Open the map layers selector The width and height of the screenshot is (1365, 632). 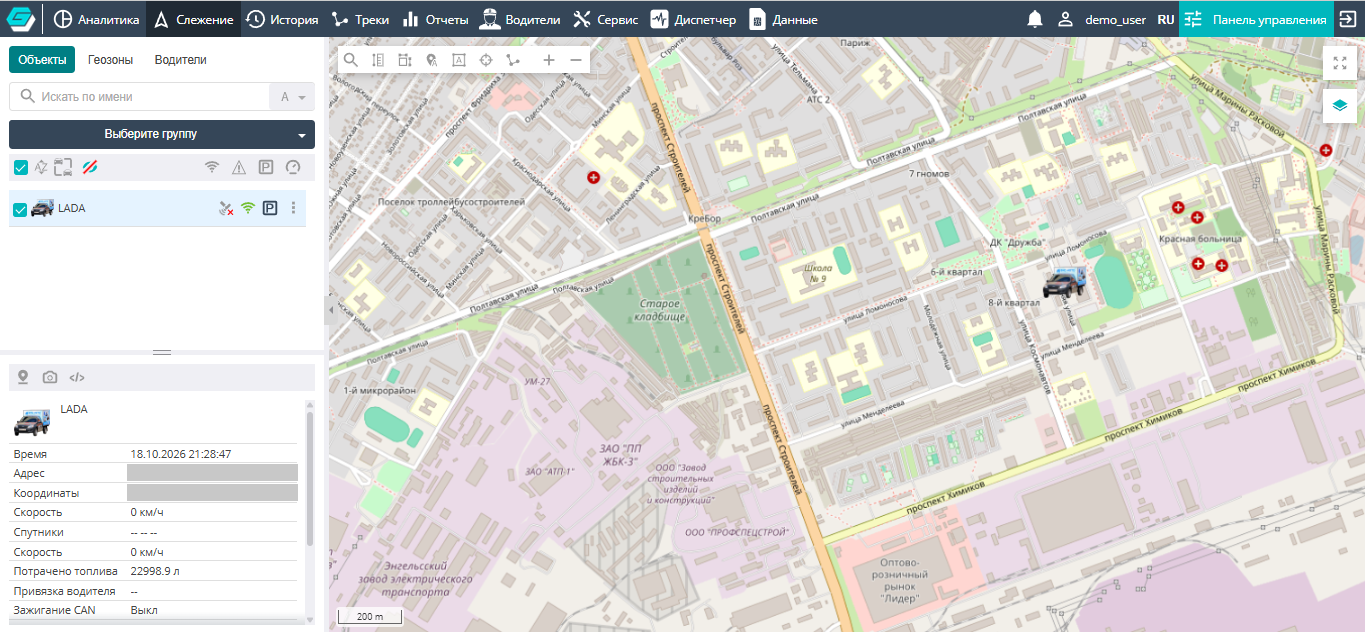coord(1340,105)
